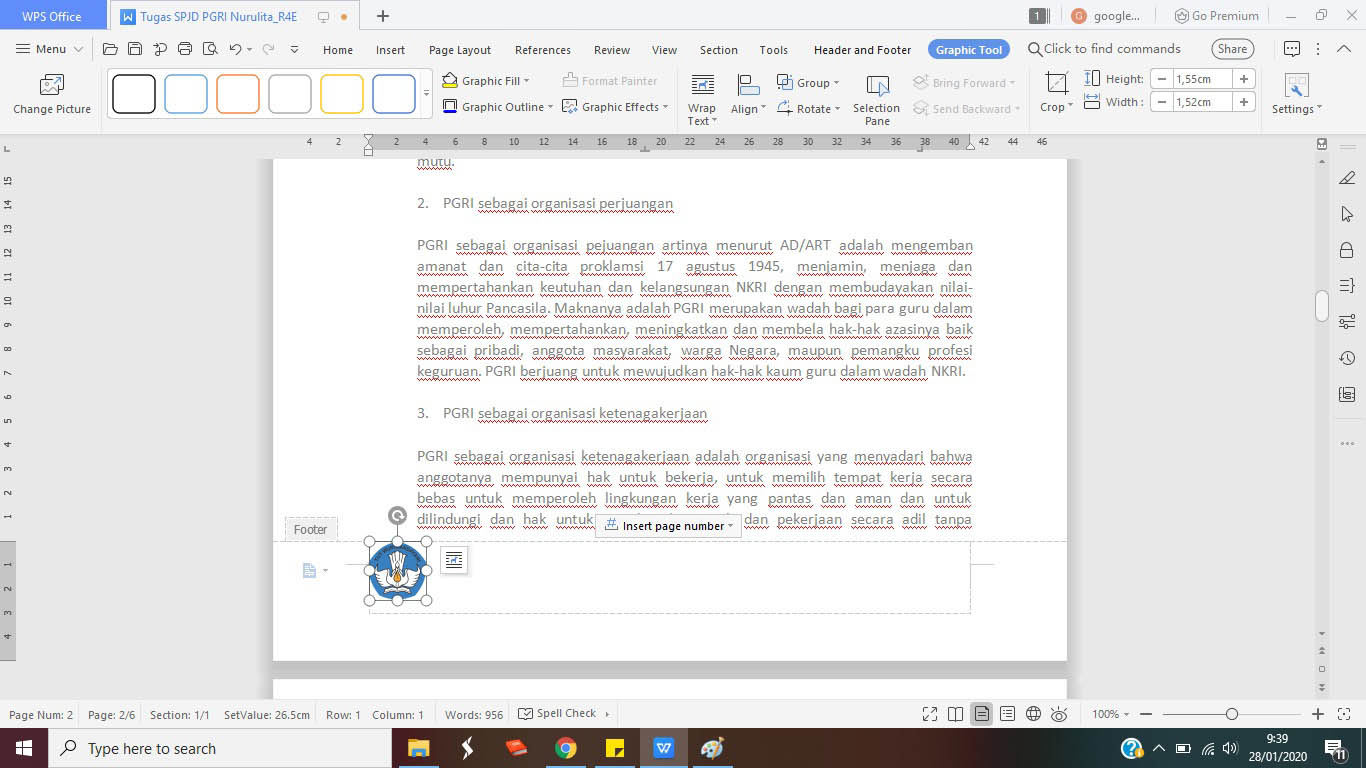Open the Review ribbon tab

pos(611,48)
